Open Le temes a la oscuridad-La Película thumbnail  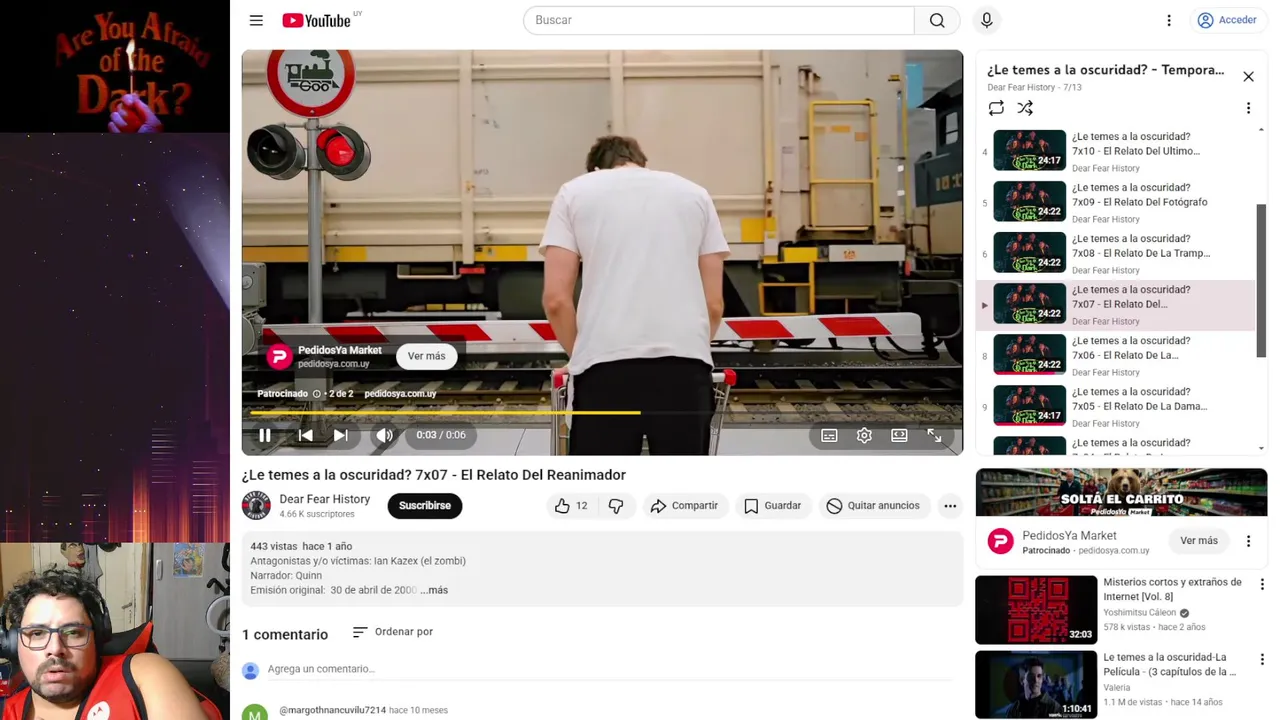1036,685
